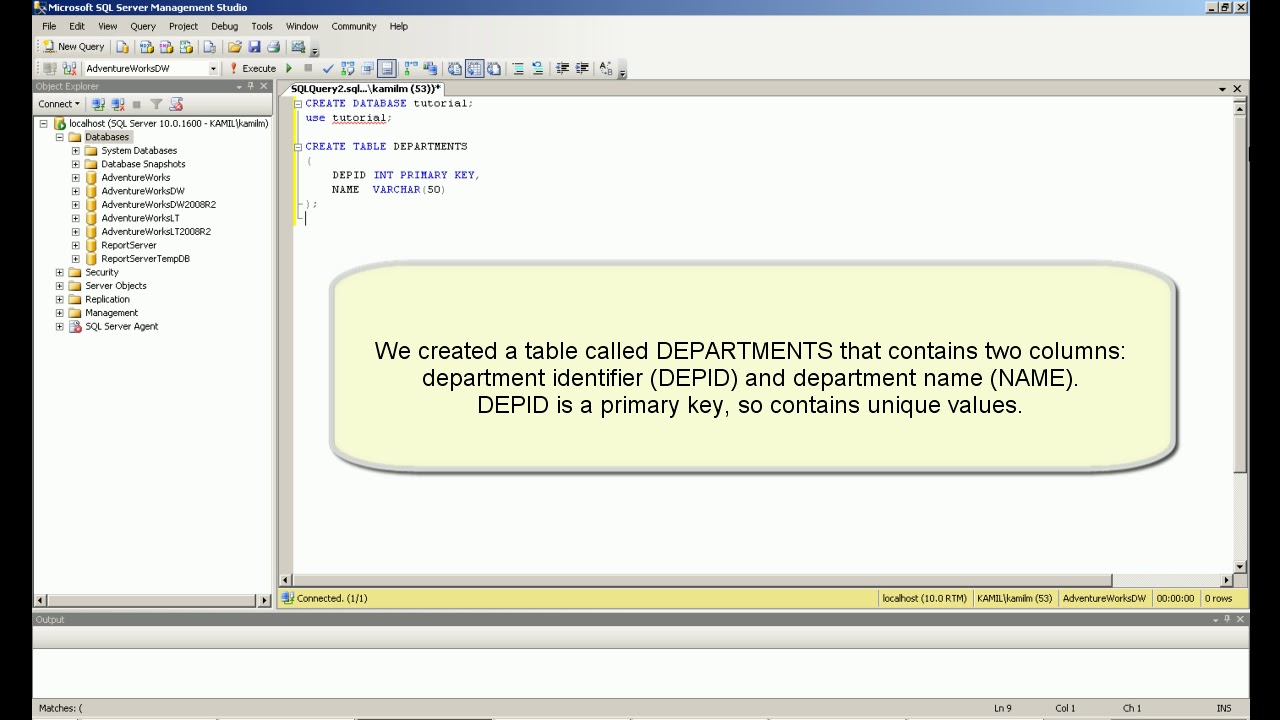Select the Management folder

click(111, 313)
